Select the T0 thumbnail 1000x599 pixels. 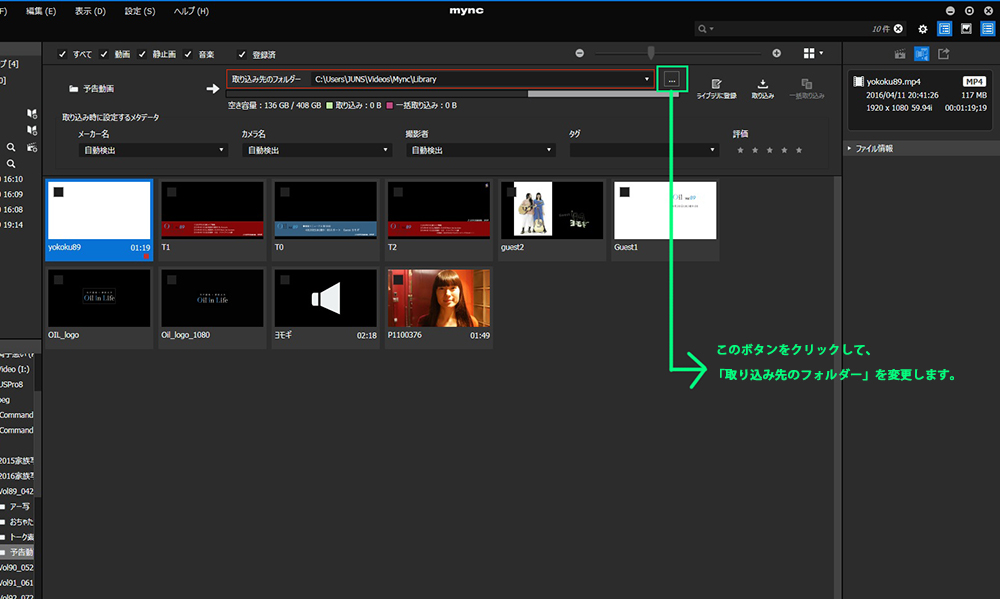pyautogui.click(x=325, y=218)
